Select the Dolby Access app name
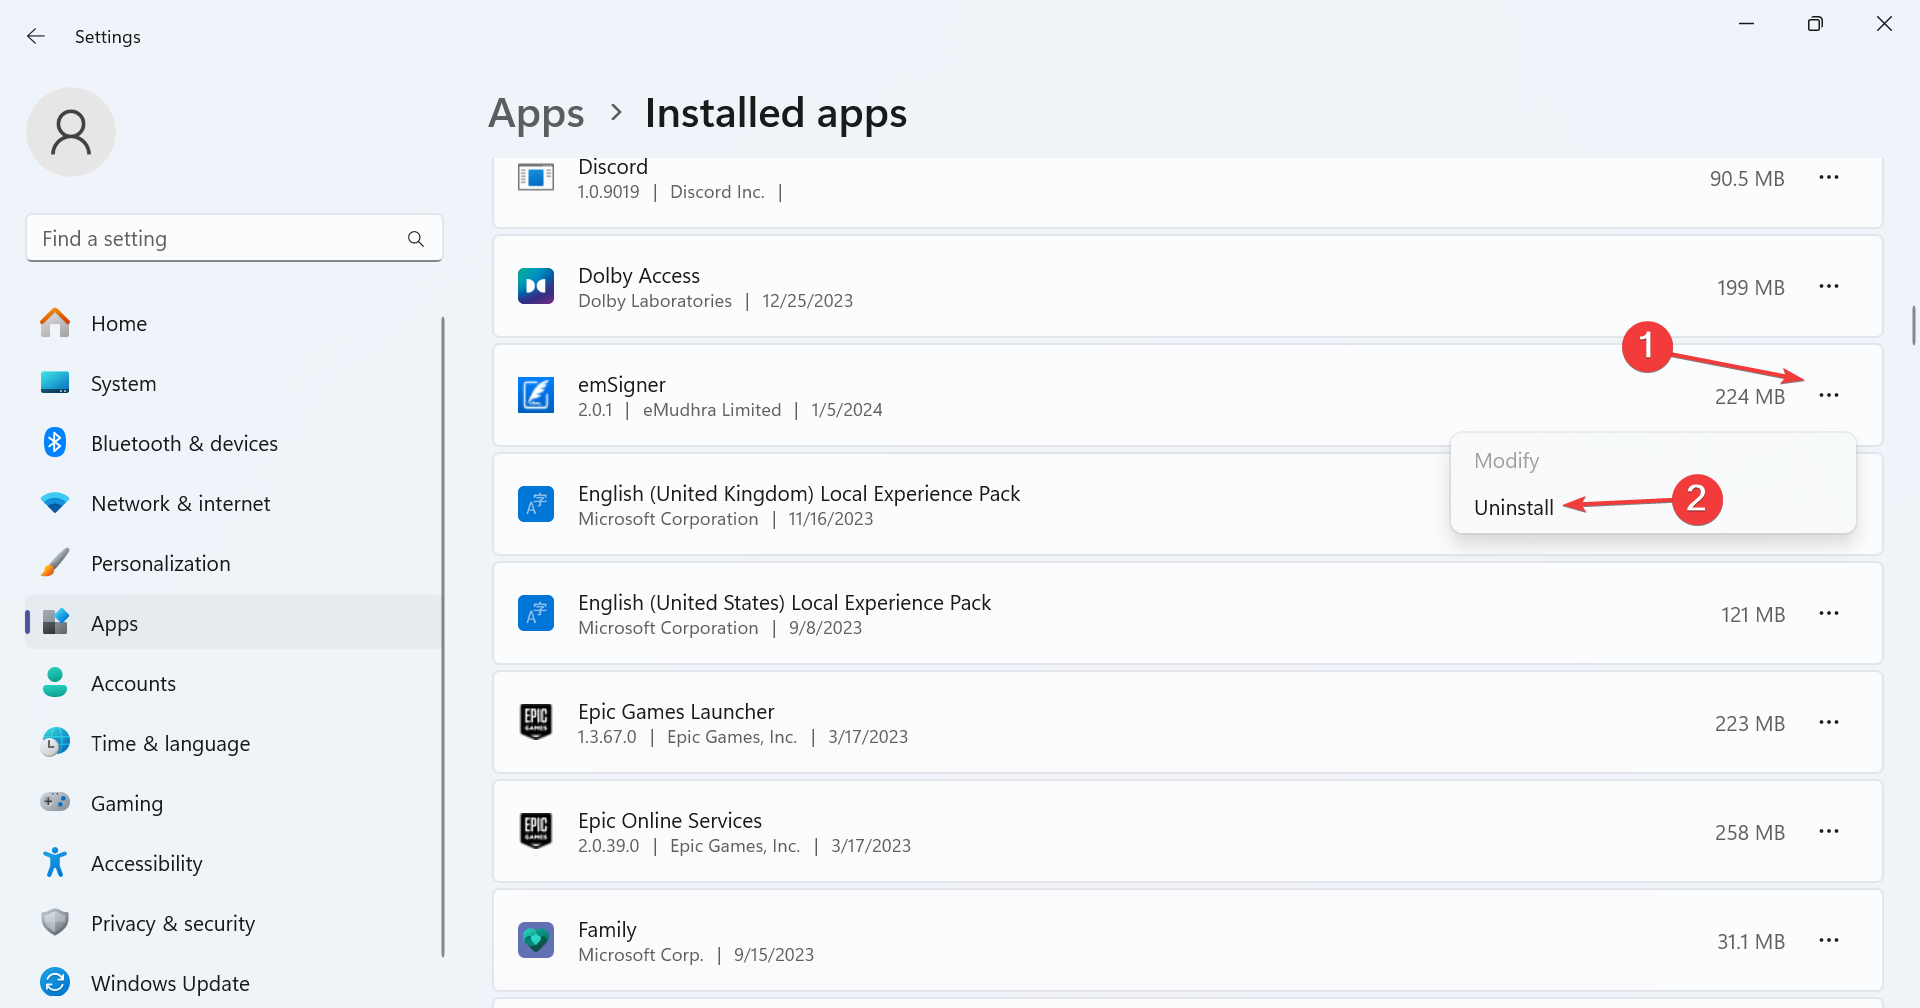Viewport: 1920px width, 1008px height. click(639, 275)
